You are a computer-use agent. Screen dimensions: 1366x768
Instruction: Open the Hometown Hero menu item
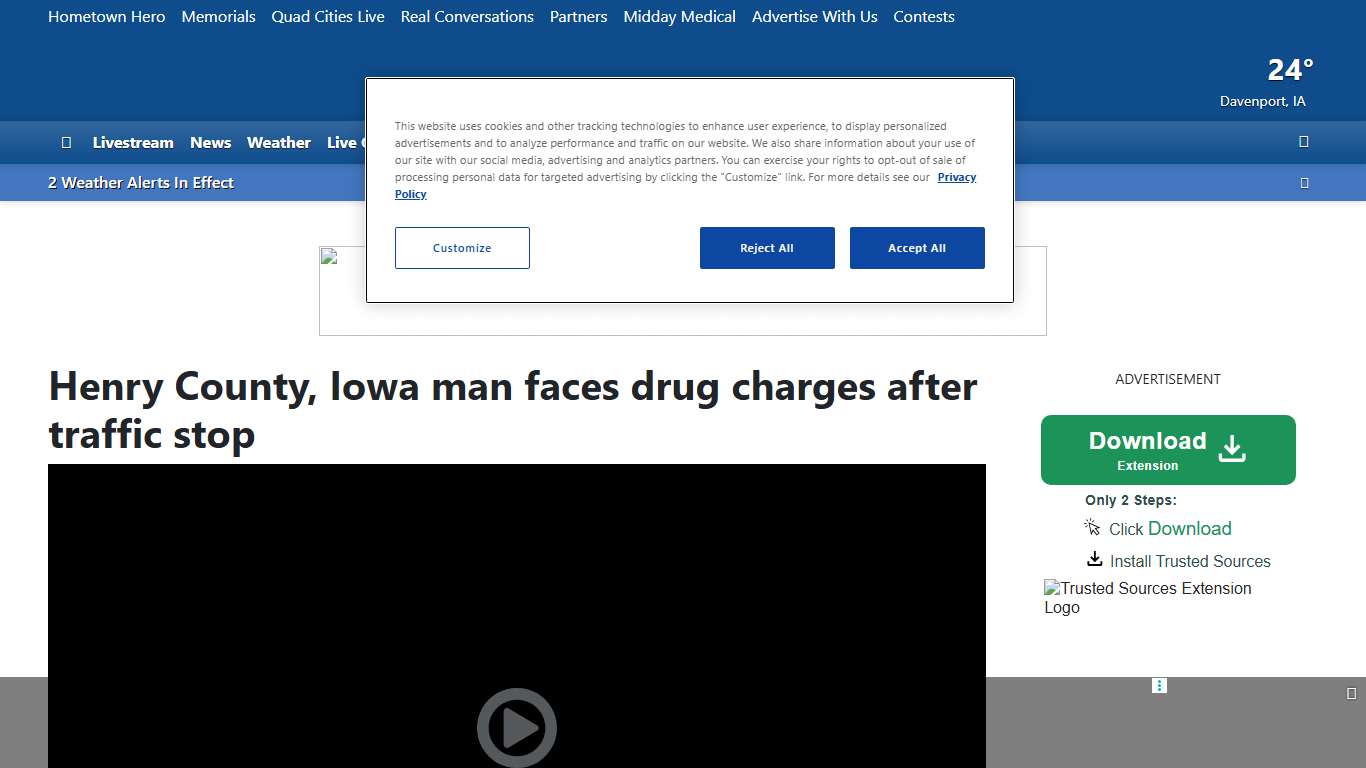(x=106, y=16)
